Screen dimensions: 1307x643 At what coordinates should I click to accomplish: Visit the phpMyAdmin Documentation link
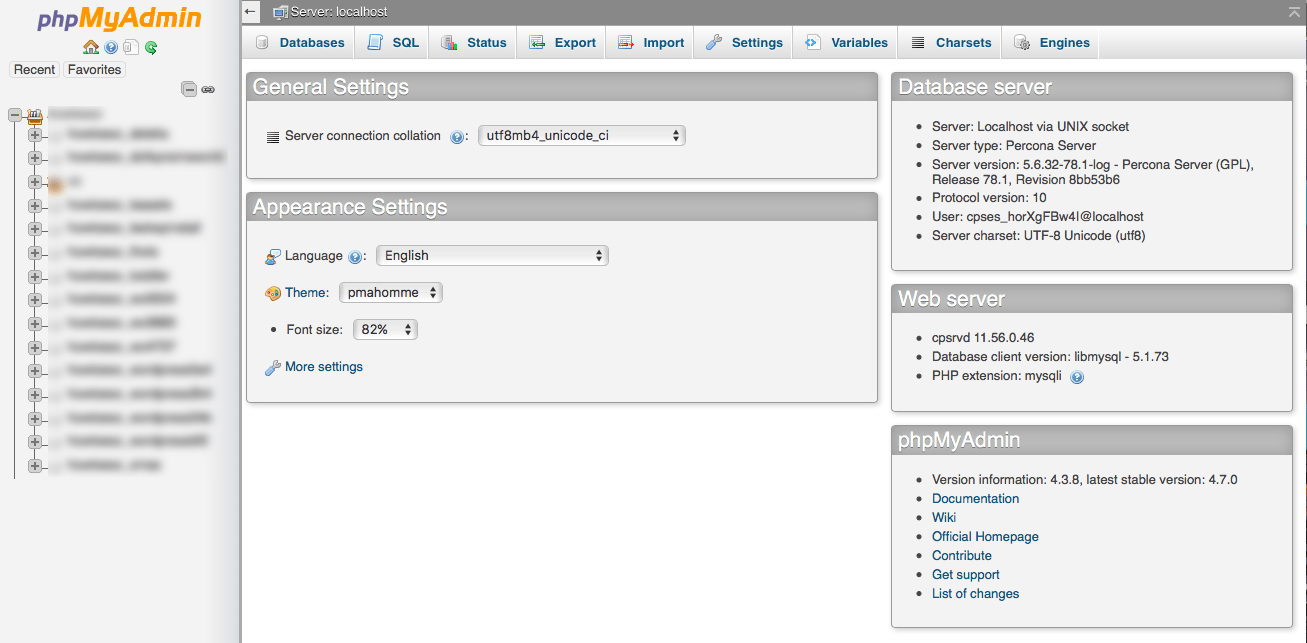click(x=975, y=498)
